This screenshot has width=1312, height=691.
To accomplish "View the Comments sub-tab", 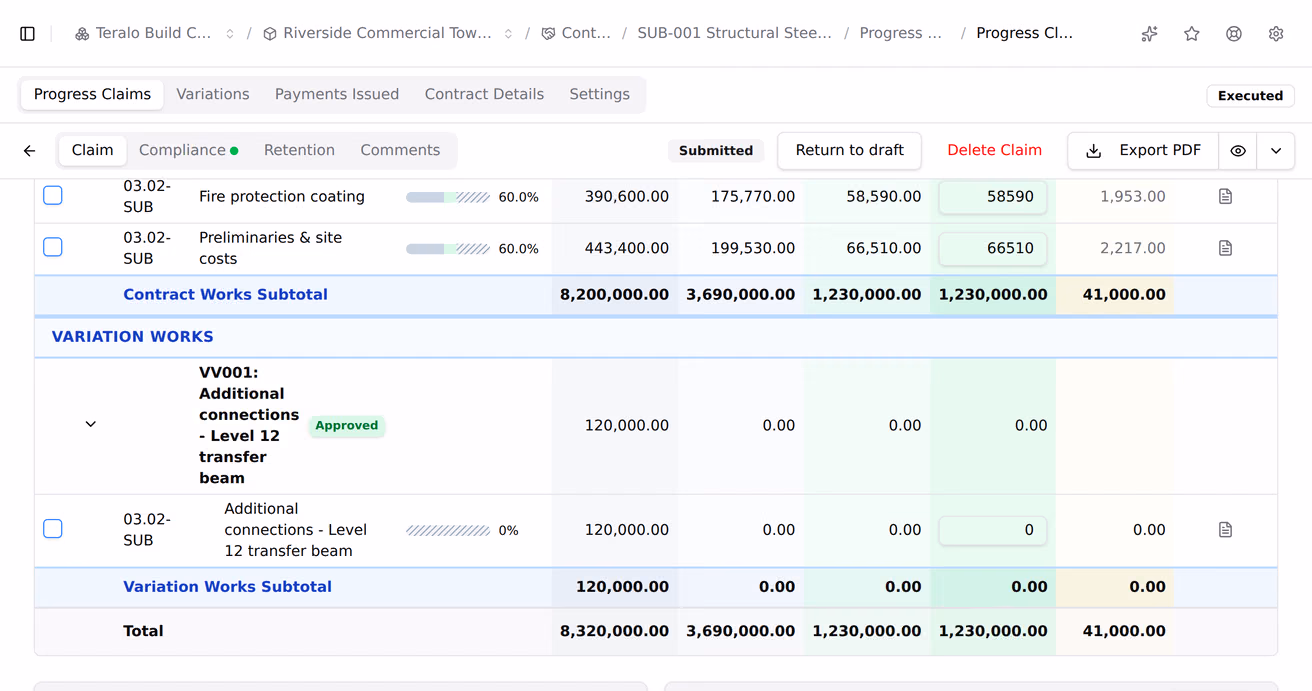I will (400, 151).
